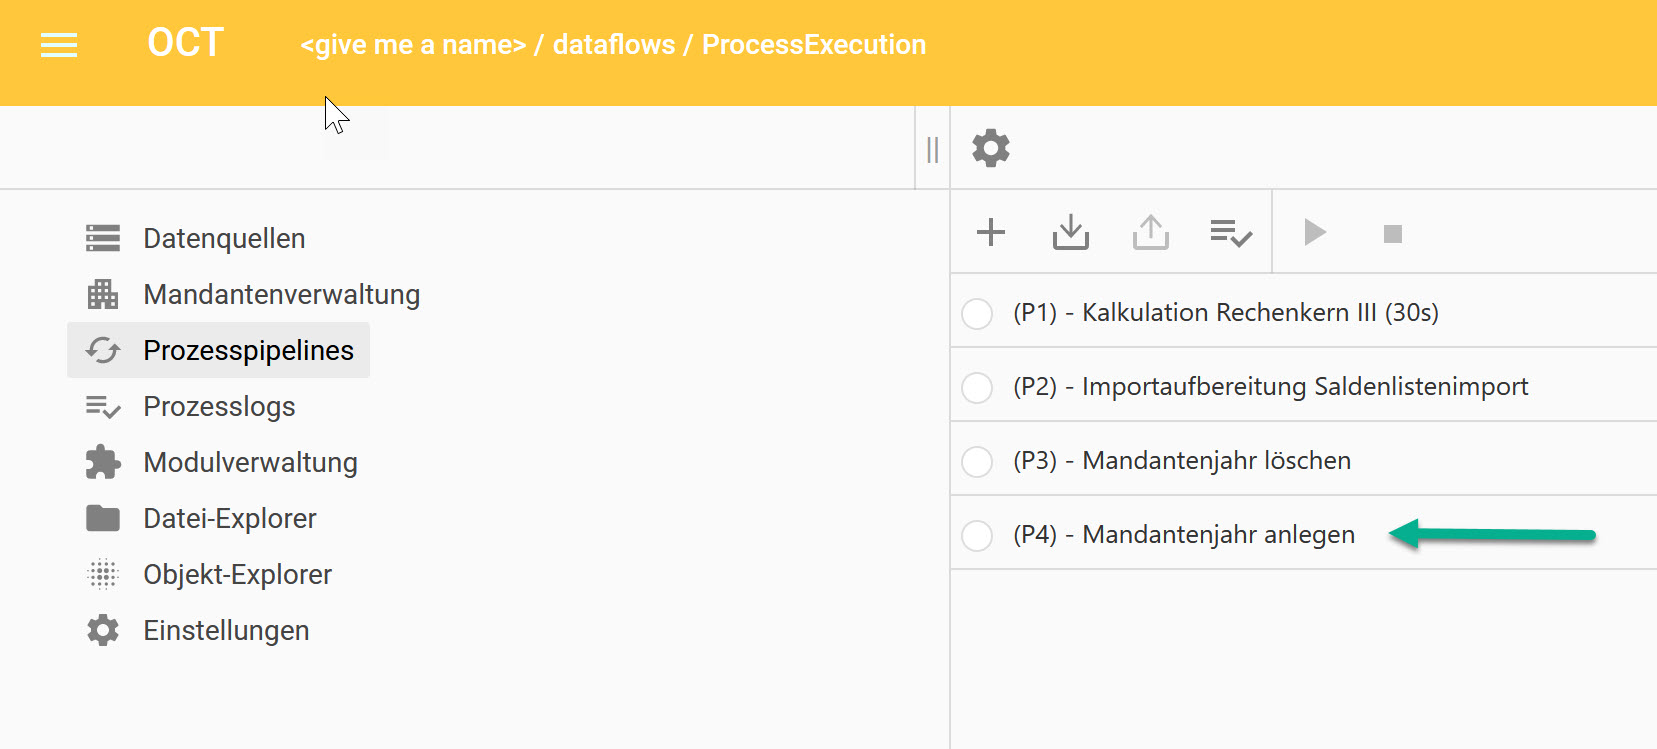1657x749 pixels.
Task: Start execution with play button
Action: [1315, 233]
